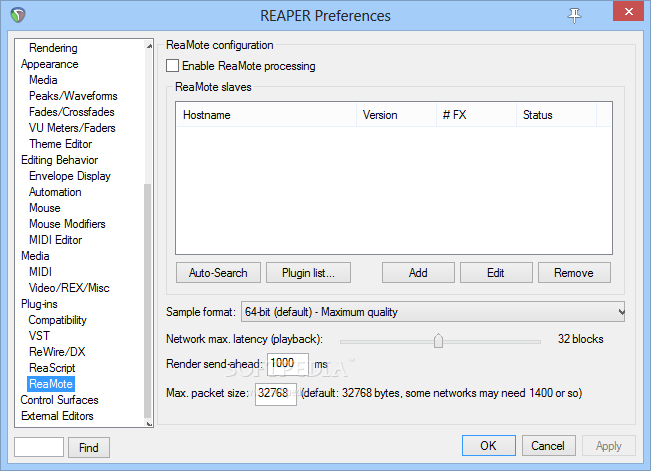651x471 pixels.
Task: Click the Version column header
Action: click(396, 115)
